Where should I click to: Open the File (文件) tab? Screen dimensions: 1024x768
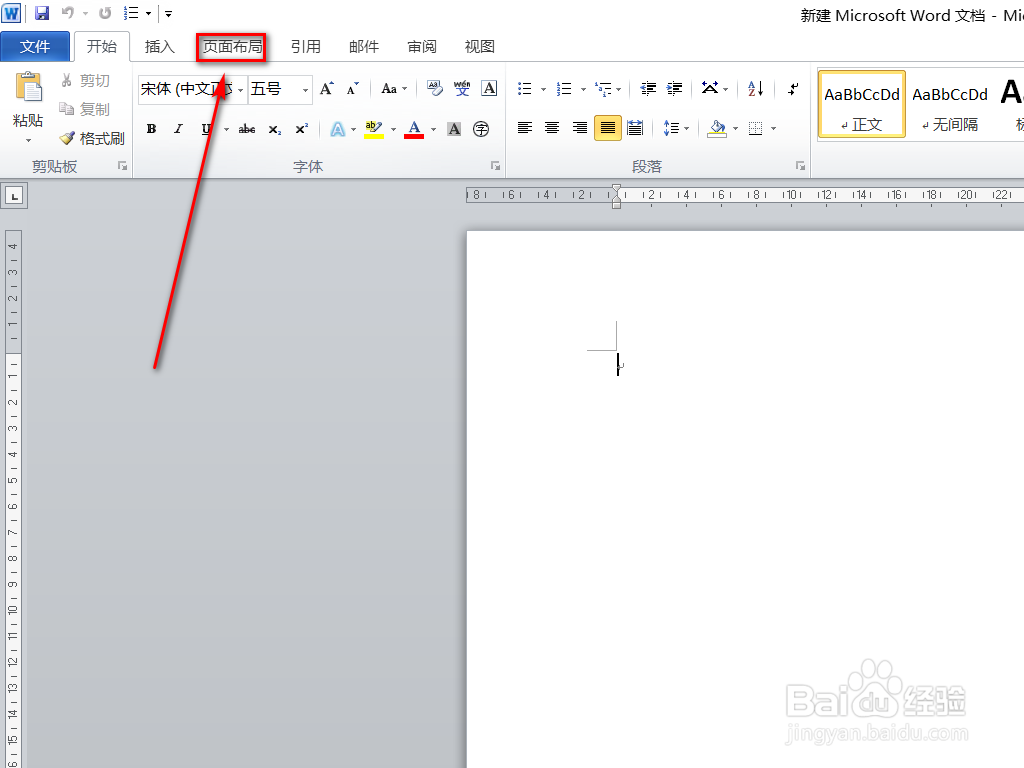[35, 46]
